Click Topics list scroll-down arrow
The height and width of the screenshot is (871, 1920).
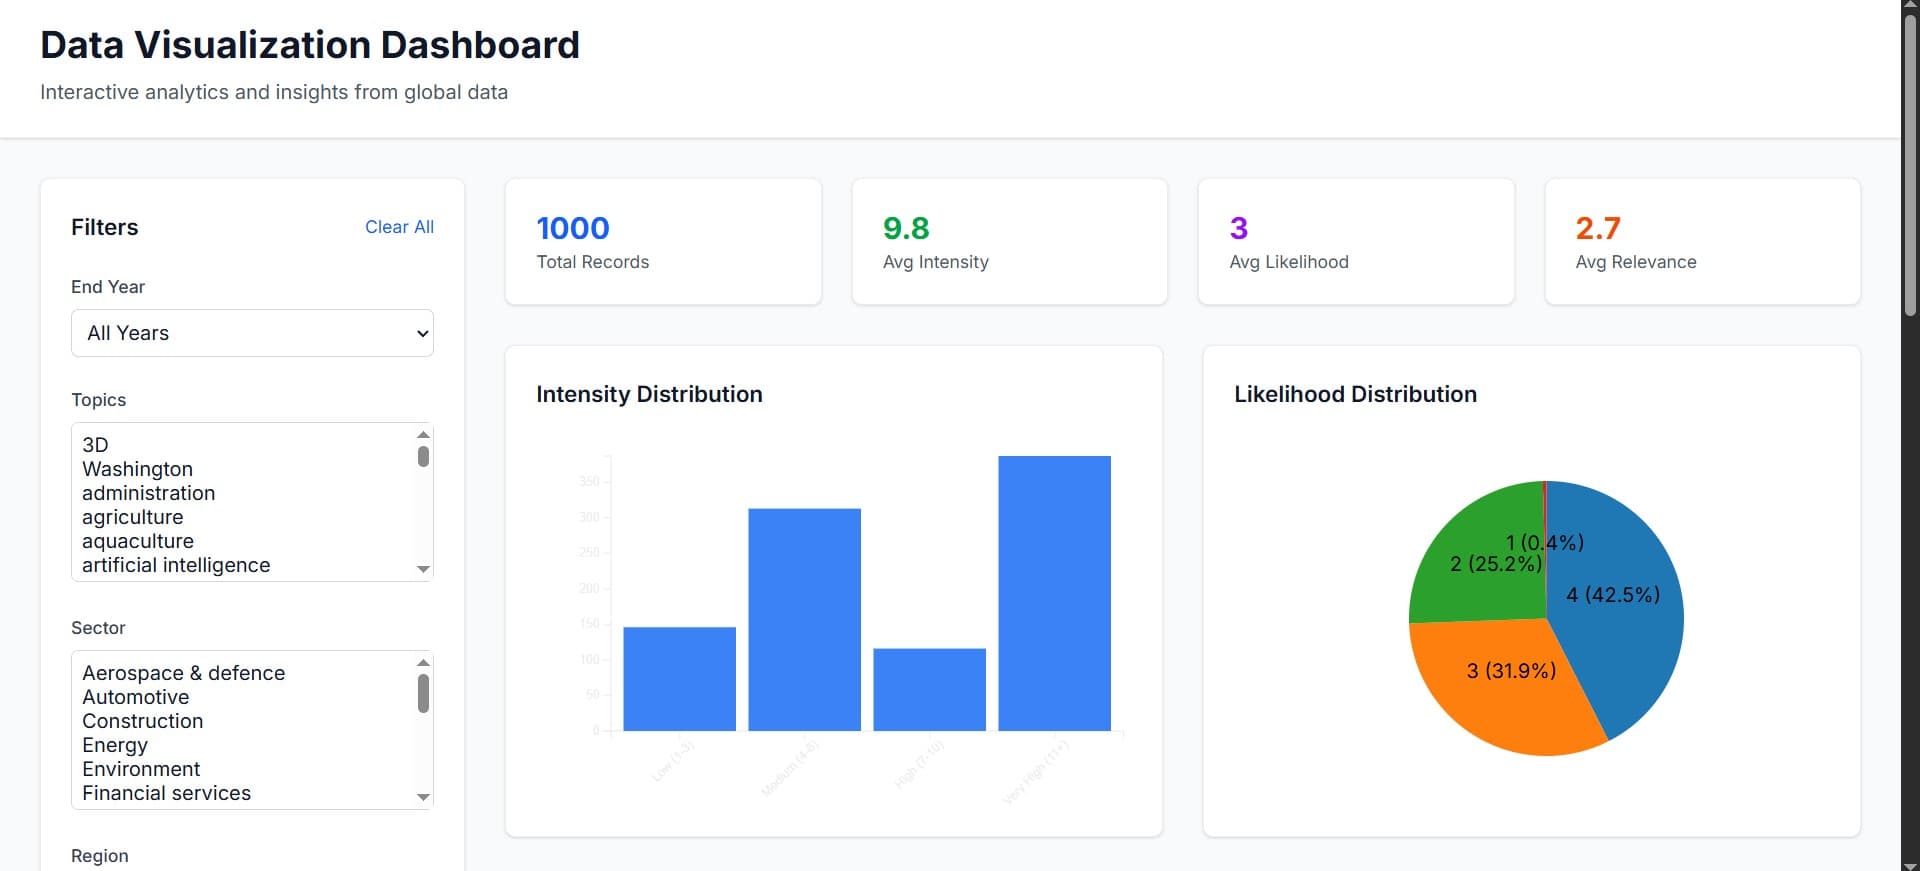[423, 569]
